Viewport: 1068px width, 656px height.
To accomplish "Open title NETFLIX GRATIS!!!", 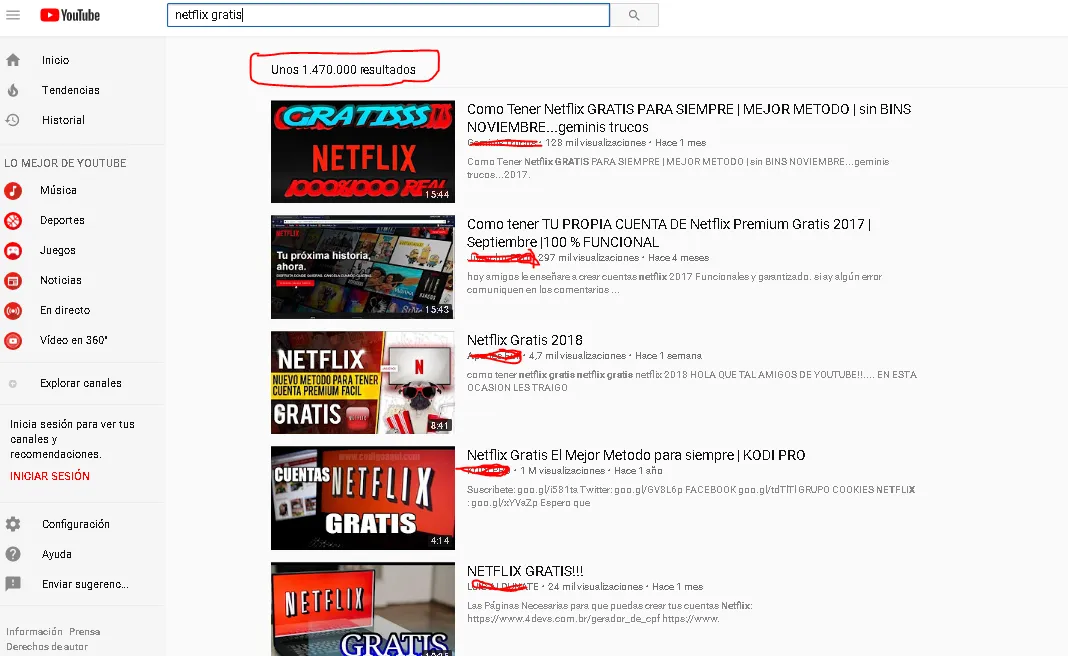I will [x=524, y=571].
